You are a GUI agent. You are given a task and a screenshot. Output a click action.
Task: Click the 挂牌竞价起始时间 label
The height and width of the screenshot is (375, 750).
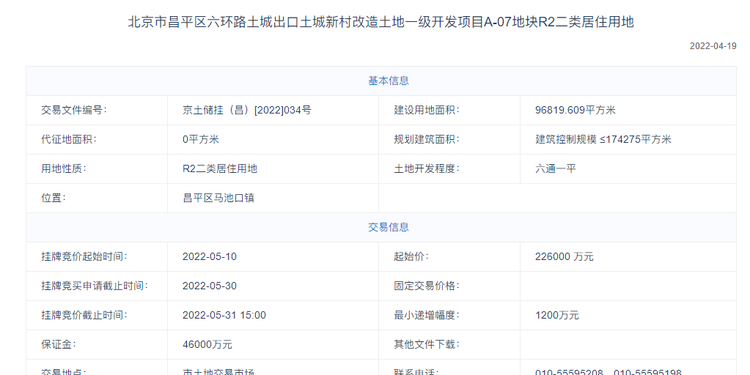85,257
